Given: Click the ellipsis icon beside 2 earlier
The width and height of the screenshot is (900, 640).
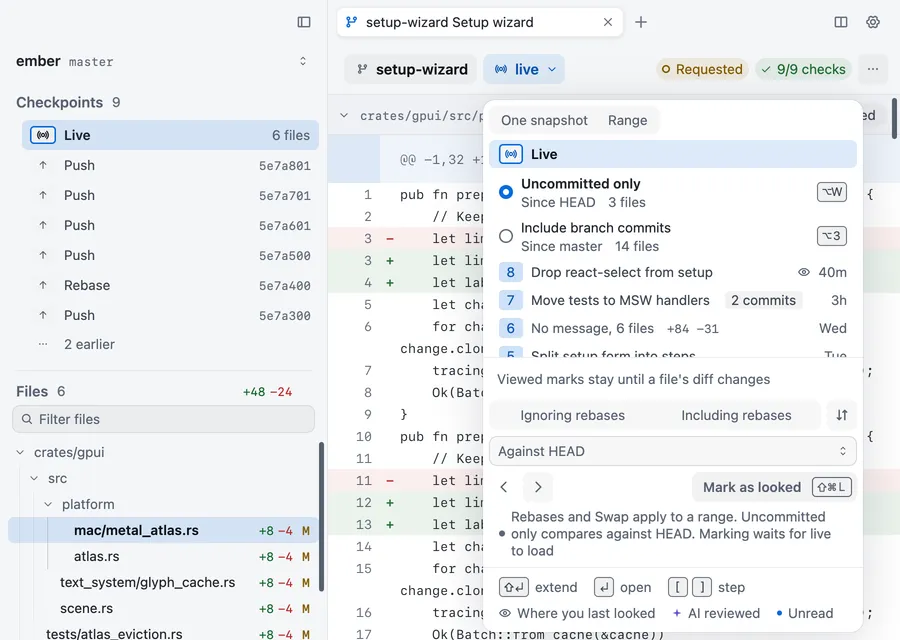Looking at the screenshot, I should click(x=43, y=344).
